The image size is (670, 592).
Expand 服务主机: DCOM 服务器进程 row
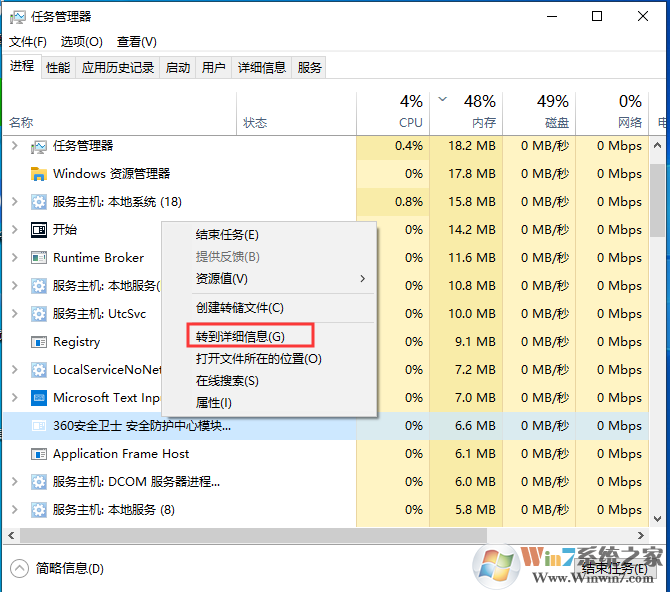click(15, 482)
